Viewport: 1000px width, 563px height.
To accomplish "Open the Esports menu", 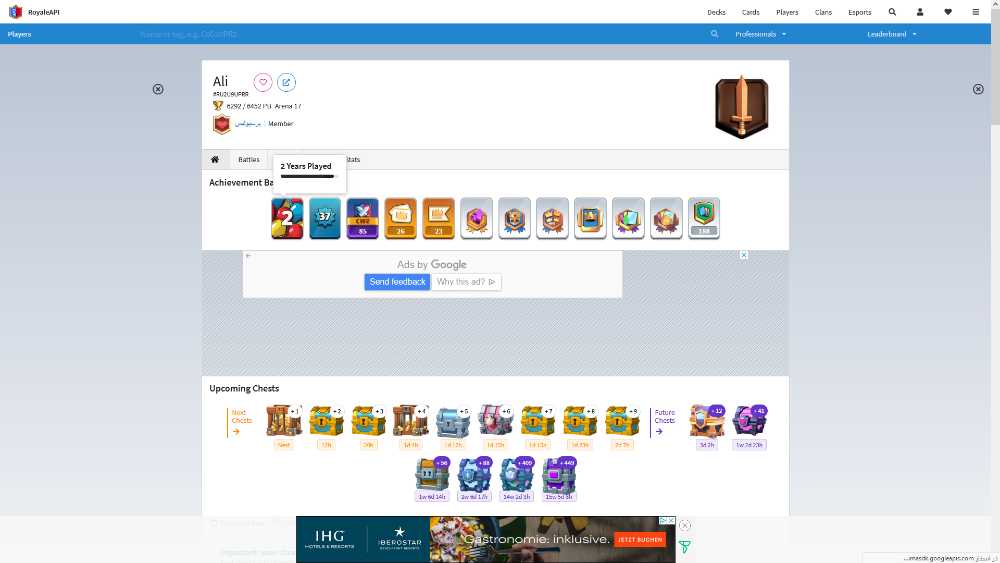I will tap(860, 12).
